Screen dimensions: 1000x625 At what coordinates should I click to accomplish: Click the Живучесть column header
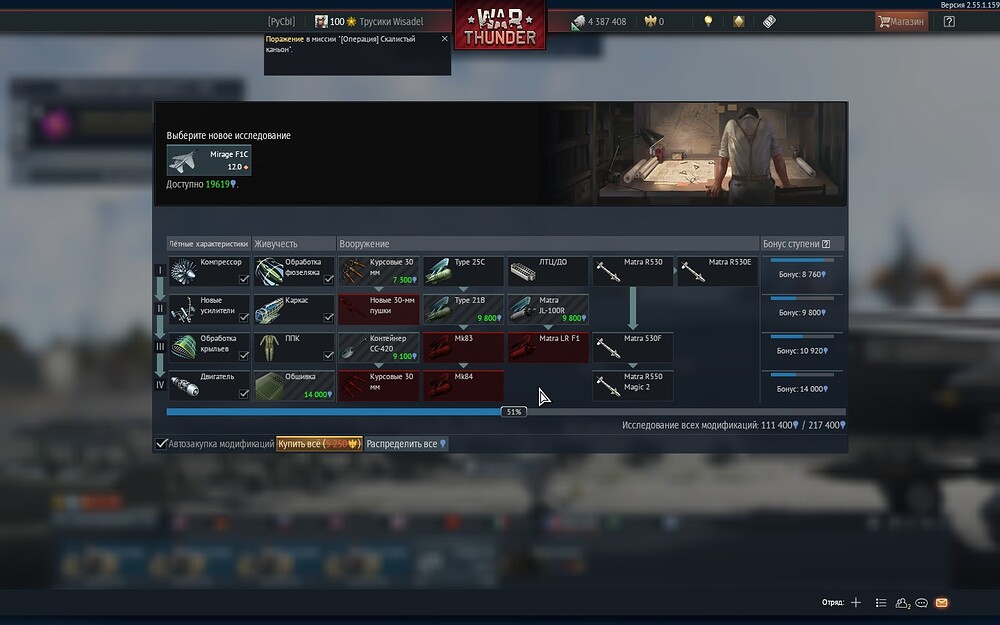point(293,244)
